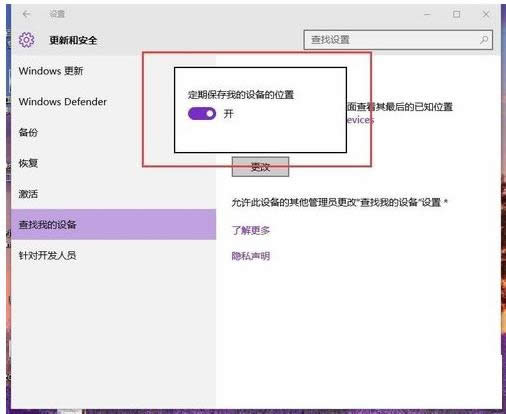This screenshot has height=414, width=506.
Task: Click the text 允许此设备的其他管理员更改
Action: coord(294,202)
